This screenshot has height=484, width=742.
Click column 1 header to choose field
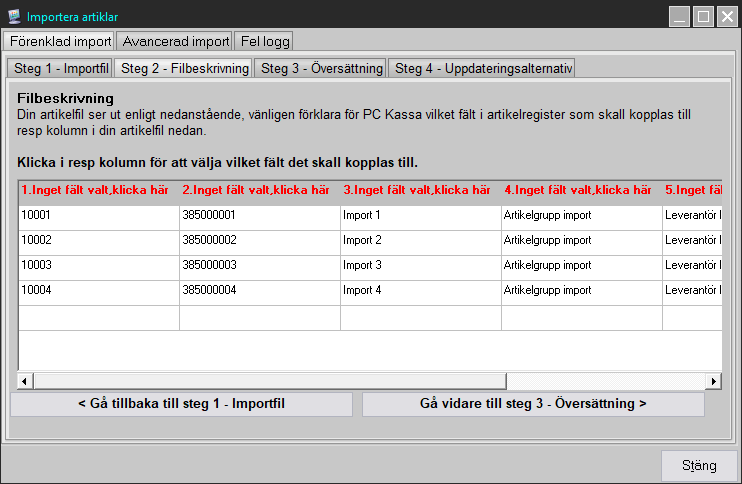tap(98, 190)
